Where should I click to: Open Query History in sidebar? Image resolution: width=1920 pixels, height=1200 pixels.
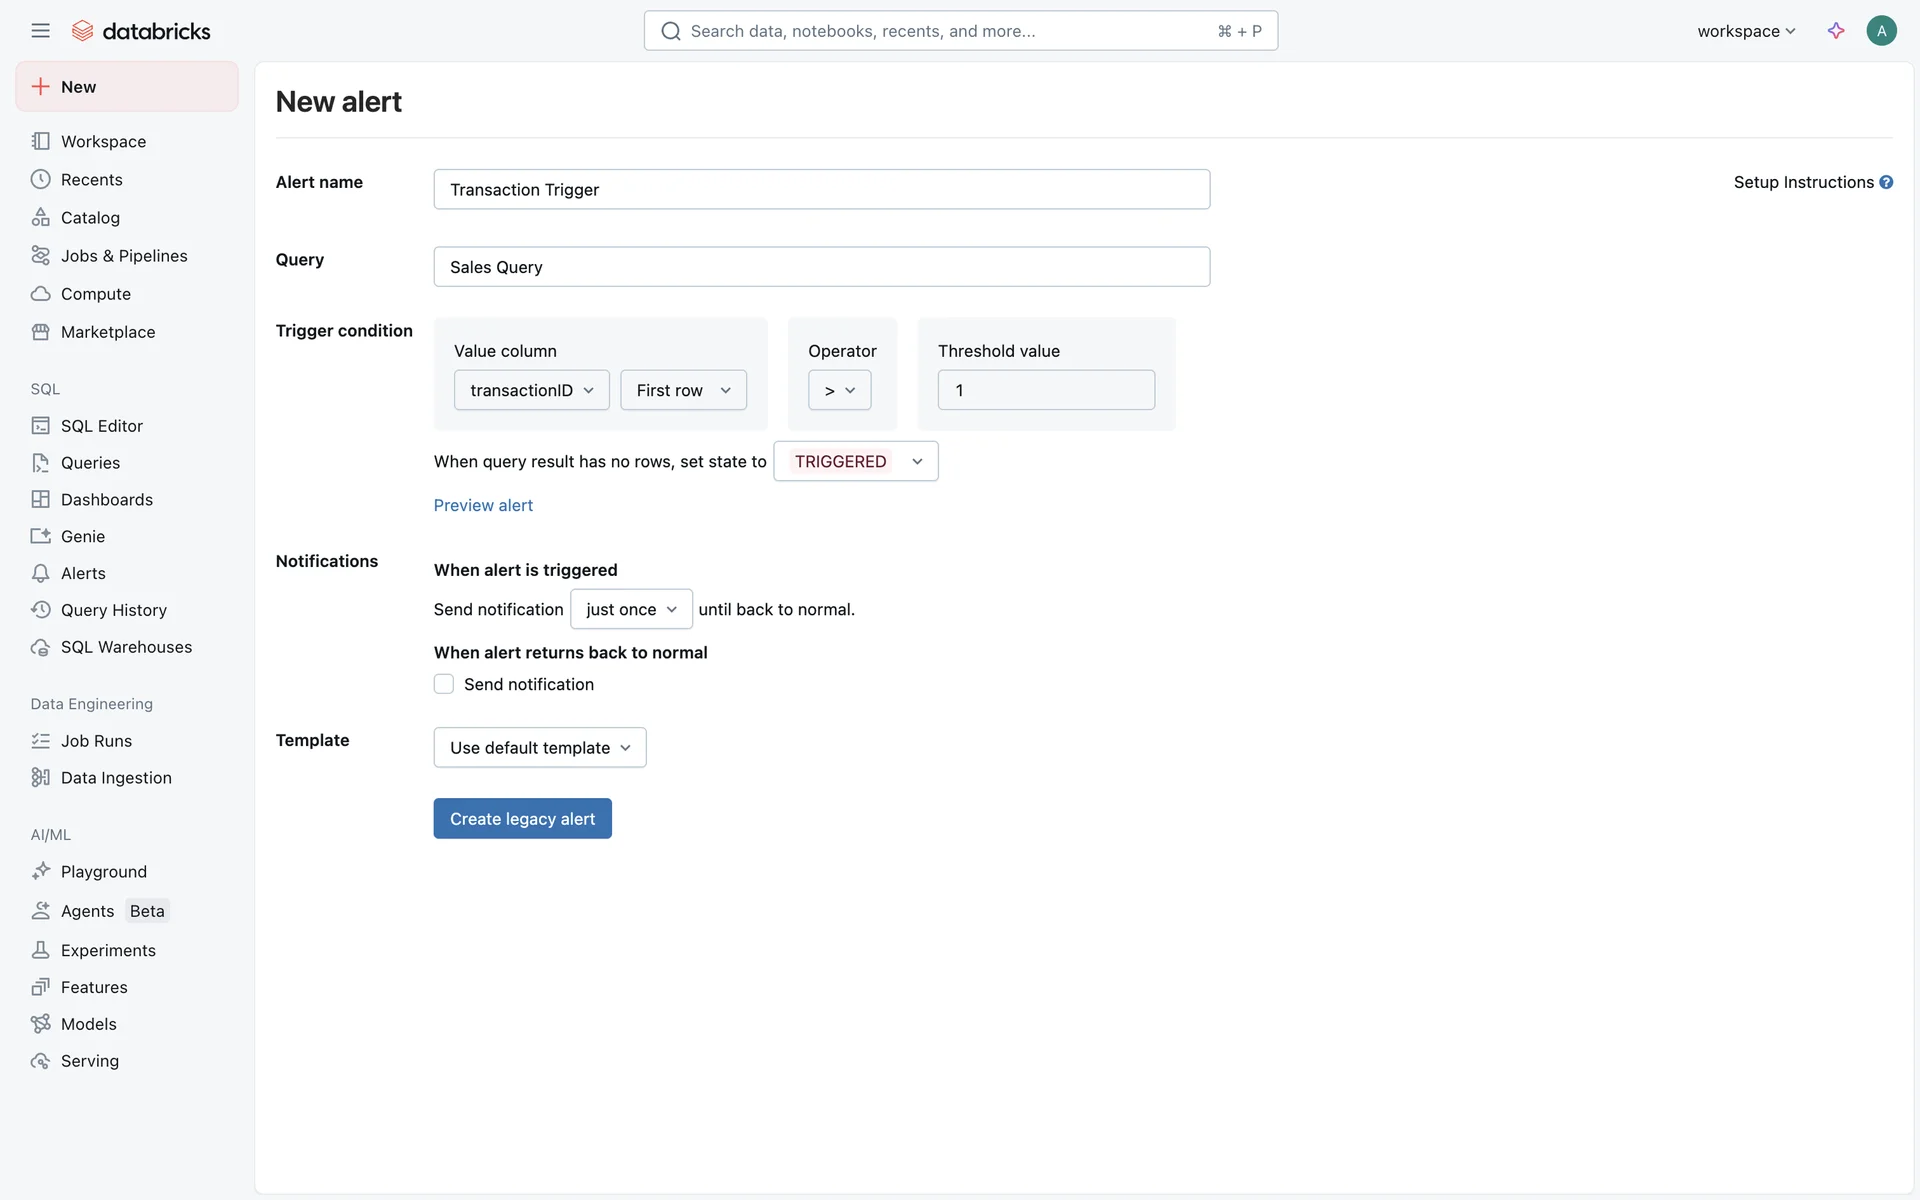coord(113,610)
